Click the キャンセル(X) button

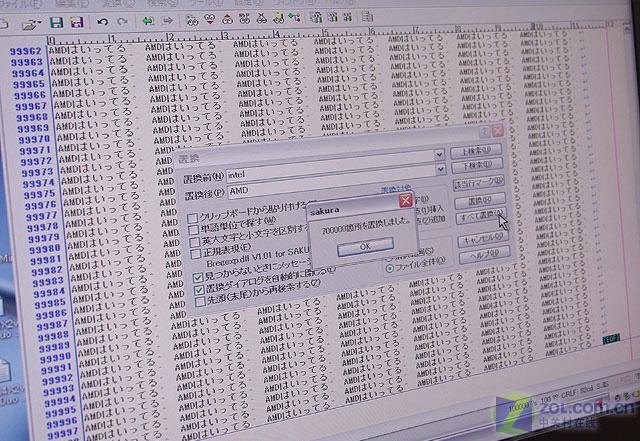[483, 239]
